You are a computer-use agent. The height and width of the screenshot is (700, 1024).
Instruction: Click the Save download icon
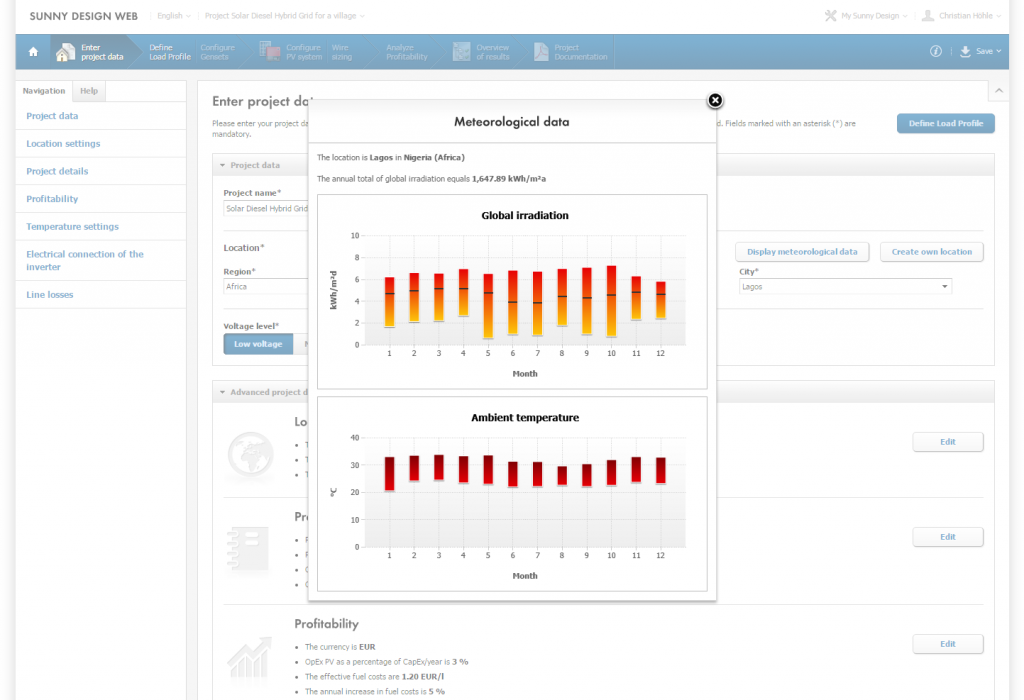tap(965, 52)
